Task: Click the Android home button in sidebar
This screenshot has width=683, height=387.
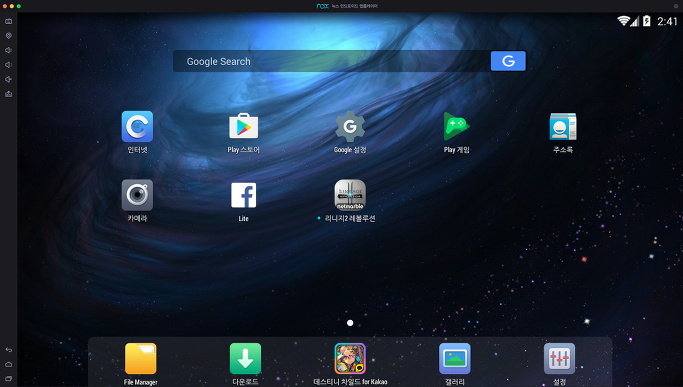Action: point(8,364)
